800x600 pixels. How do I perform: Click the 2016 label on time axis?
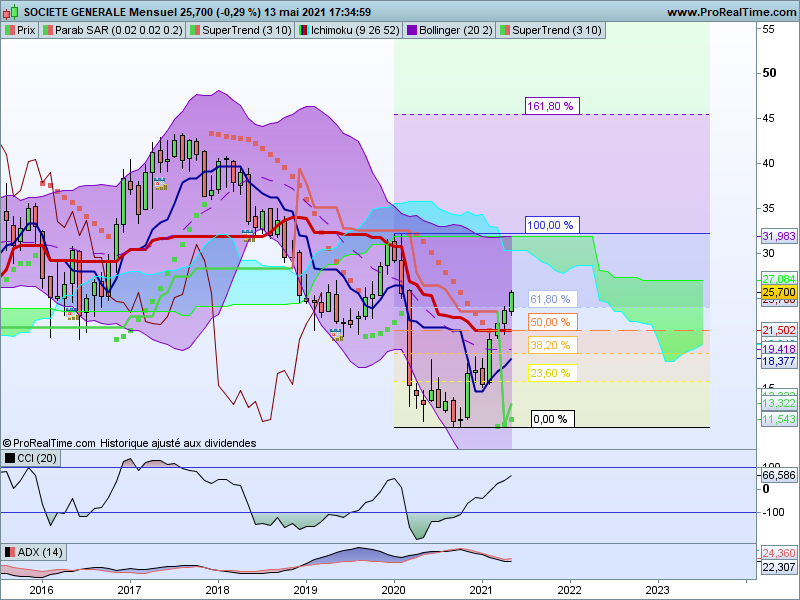(x=41, y=590)
